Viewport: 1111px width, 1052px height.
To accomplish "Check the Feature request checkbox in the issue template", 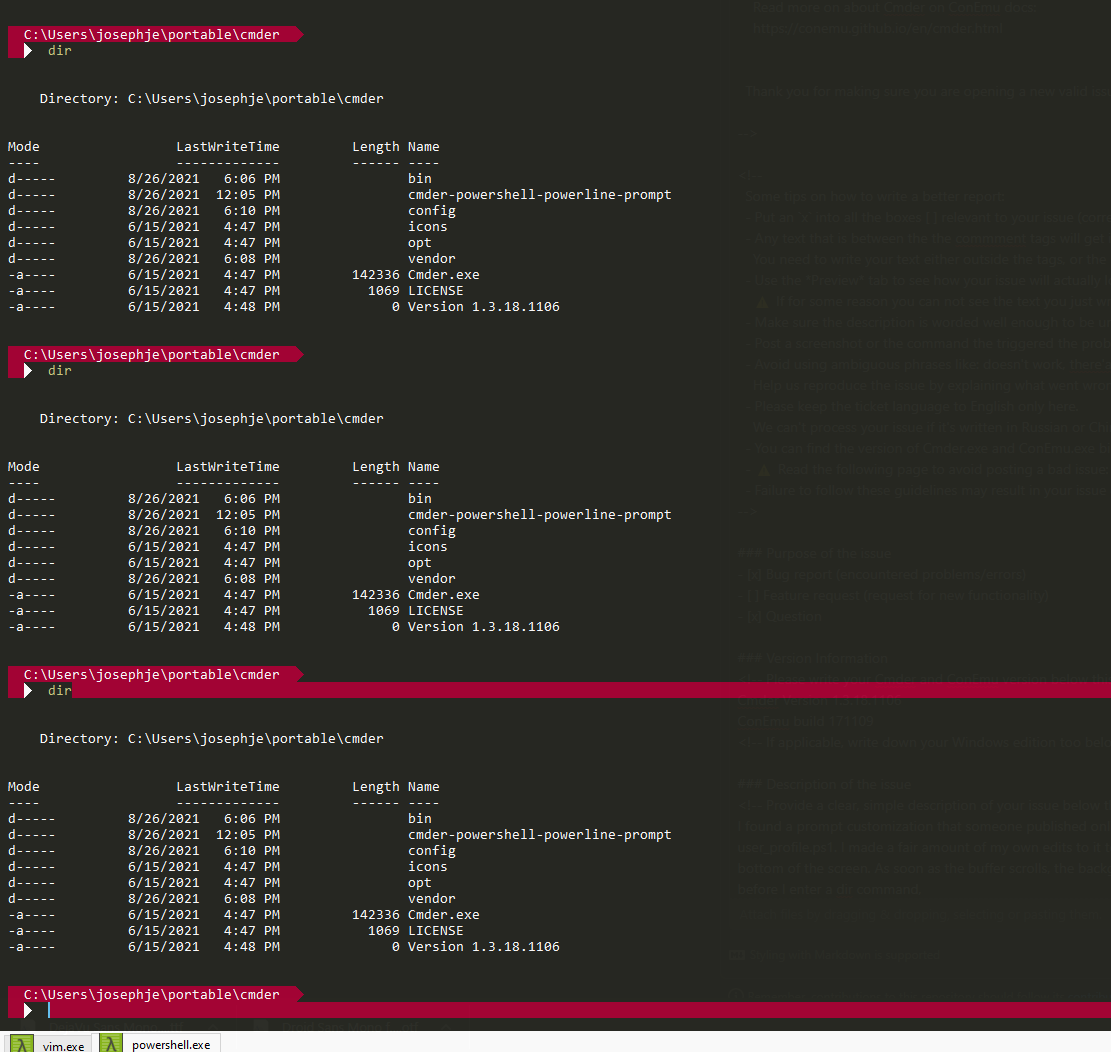I will 752,595.
